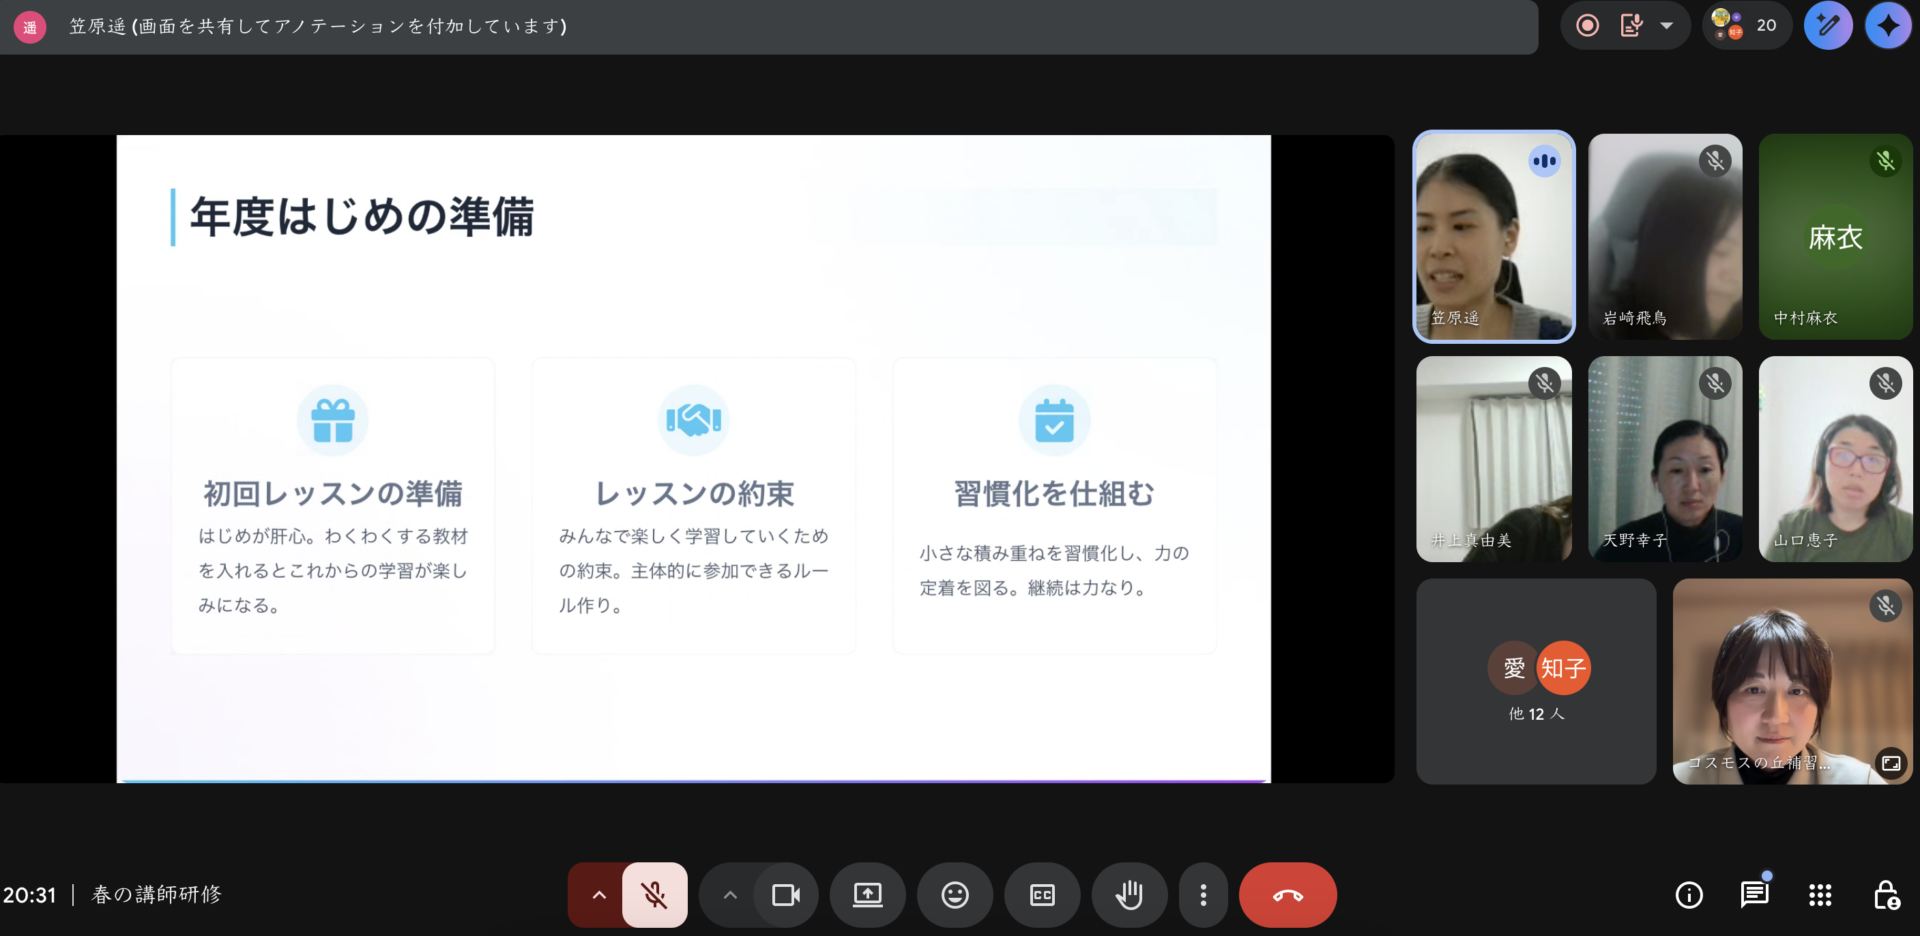Open the activities grid icon
This screenshot has width=1920, height=936.
click(1820, 895)
